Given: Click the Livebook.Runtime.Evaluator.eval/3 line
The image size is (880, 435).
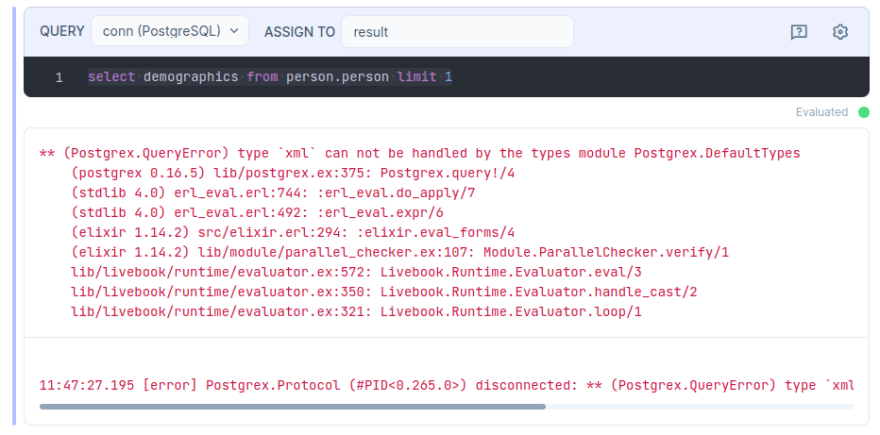Looking at the screenshot, I should (x=356, y=272).
